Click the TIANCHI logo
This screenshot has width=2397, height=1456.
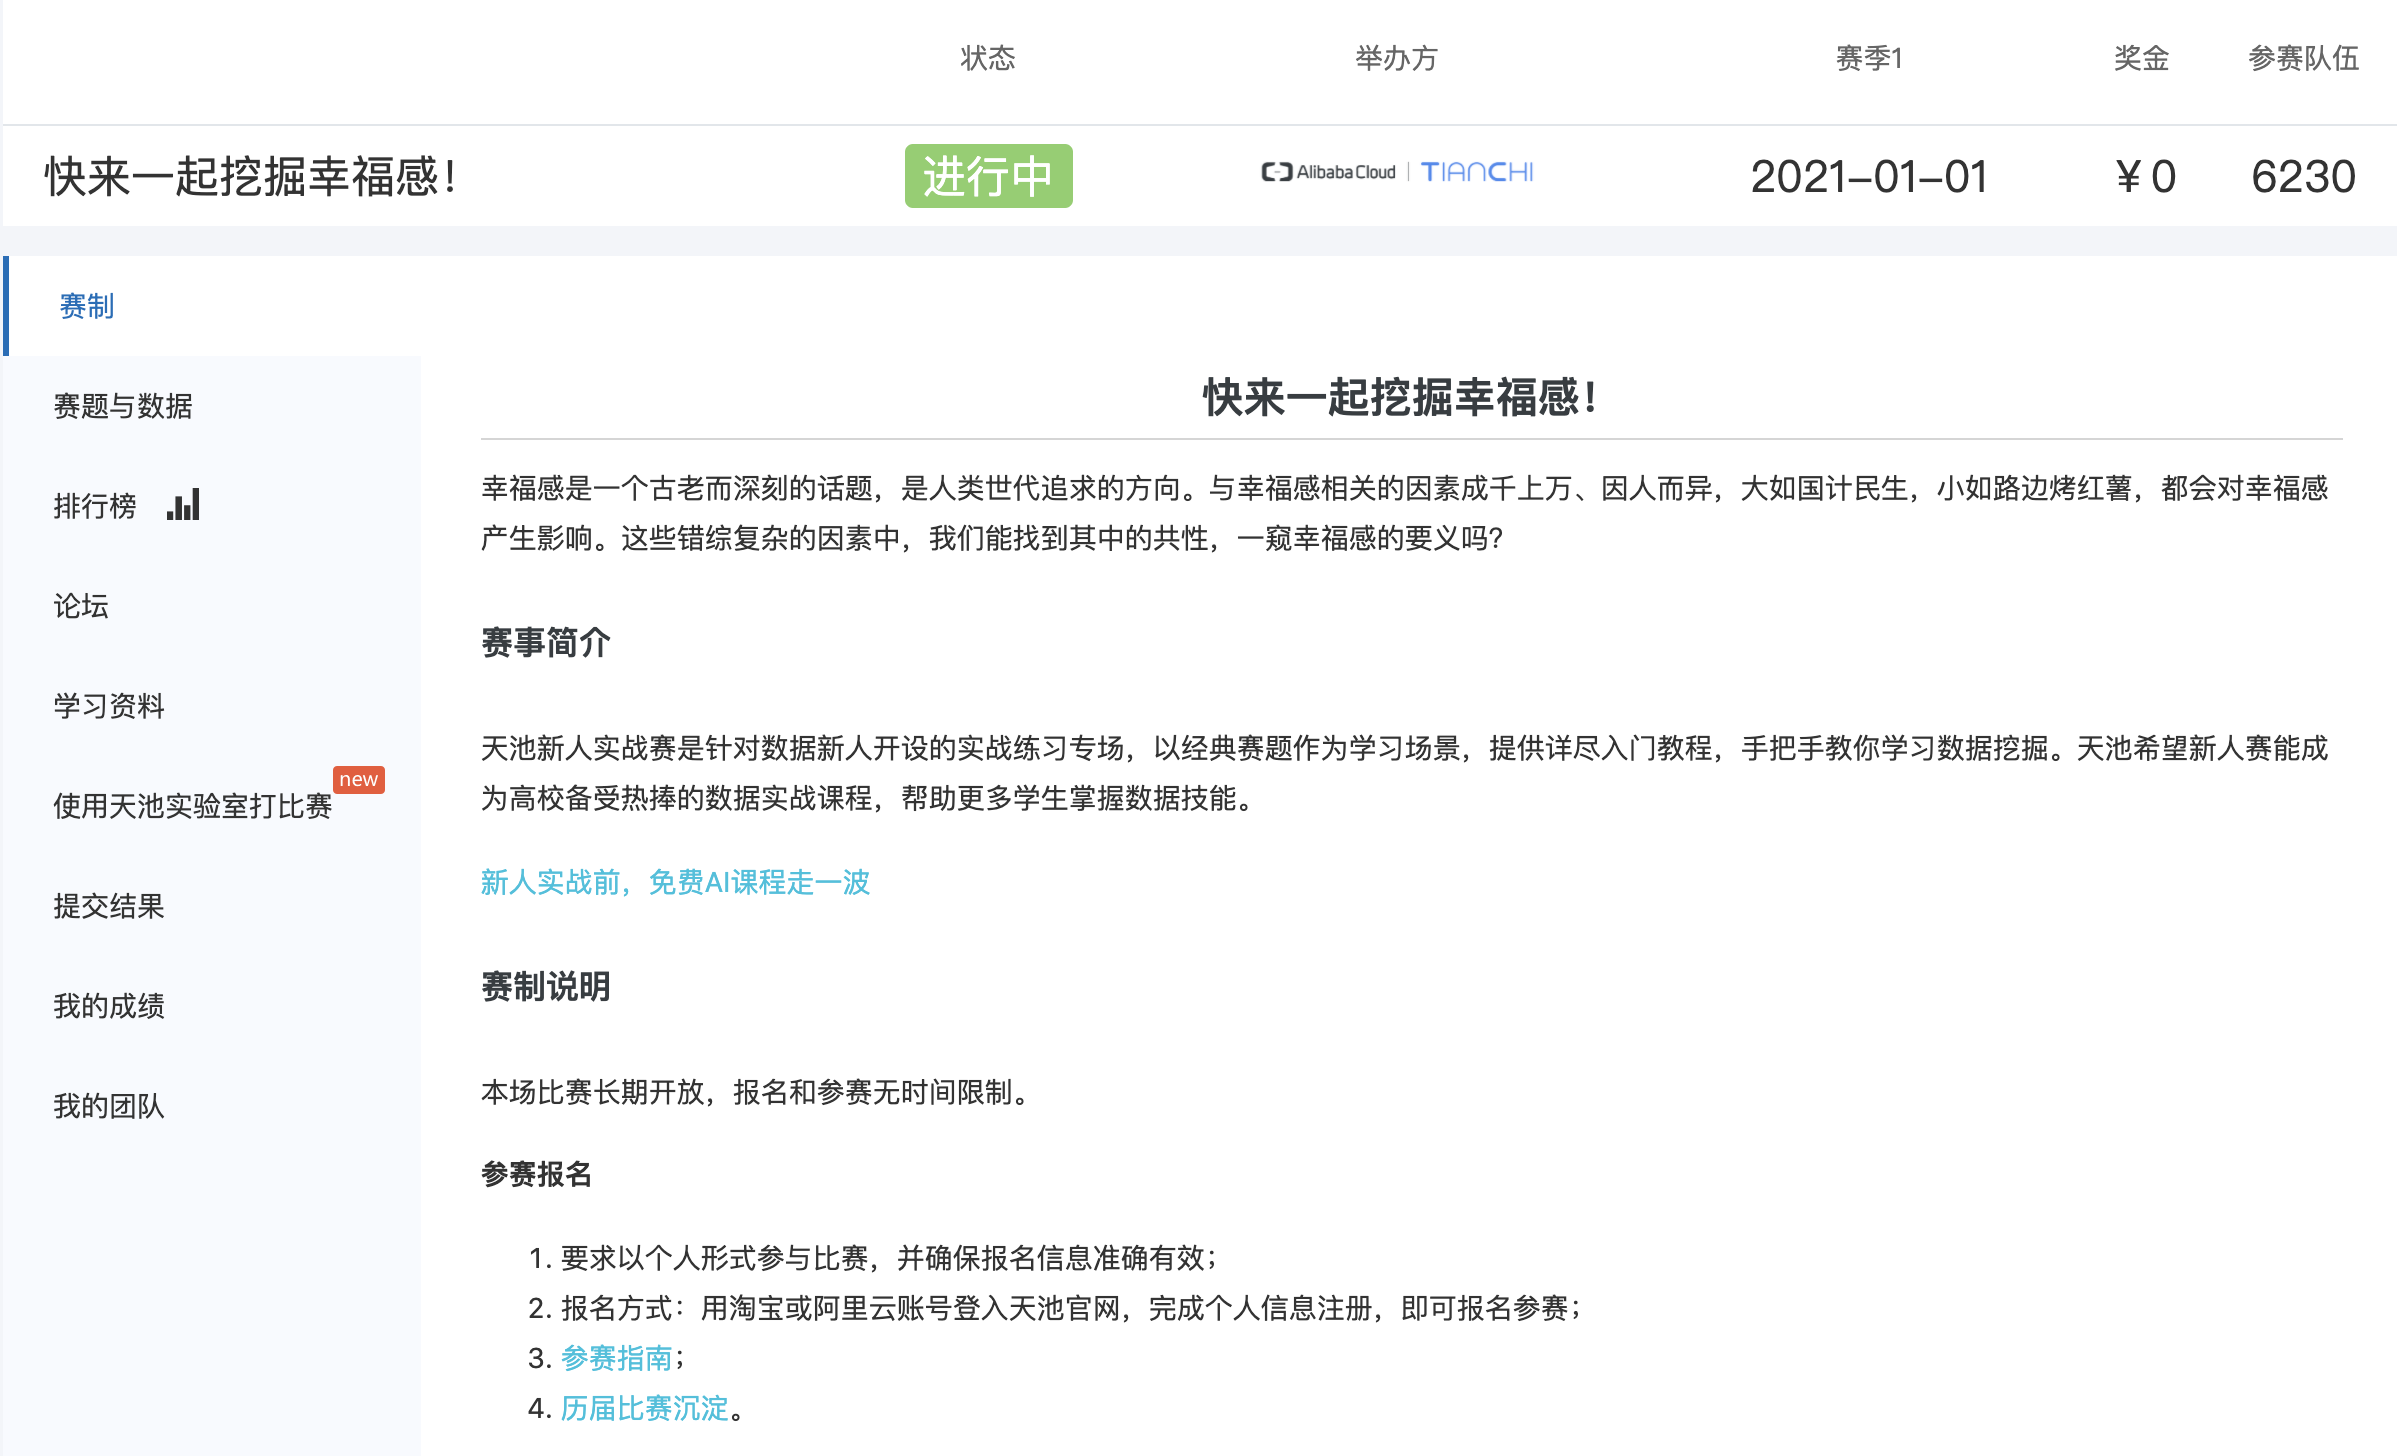point(1476,172)
